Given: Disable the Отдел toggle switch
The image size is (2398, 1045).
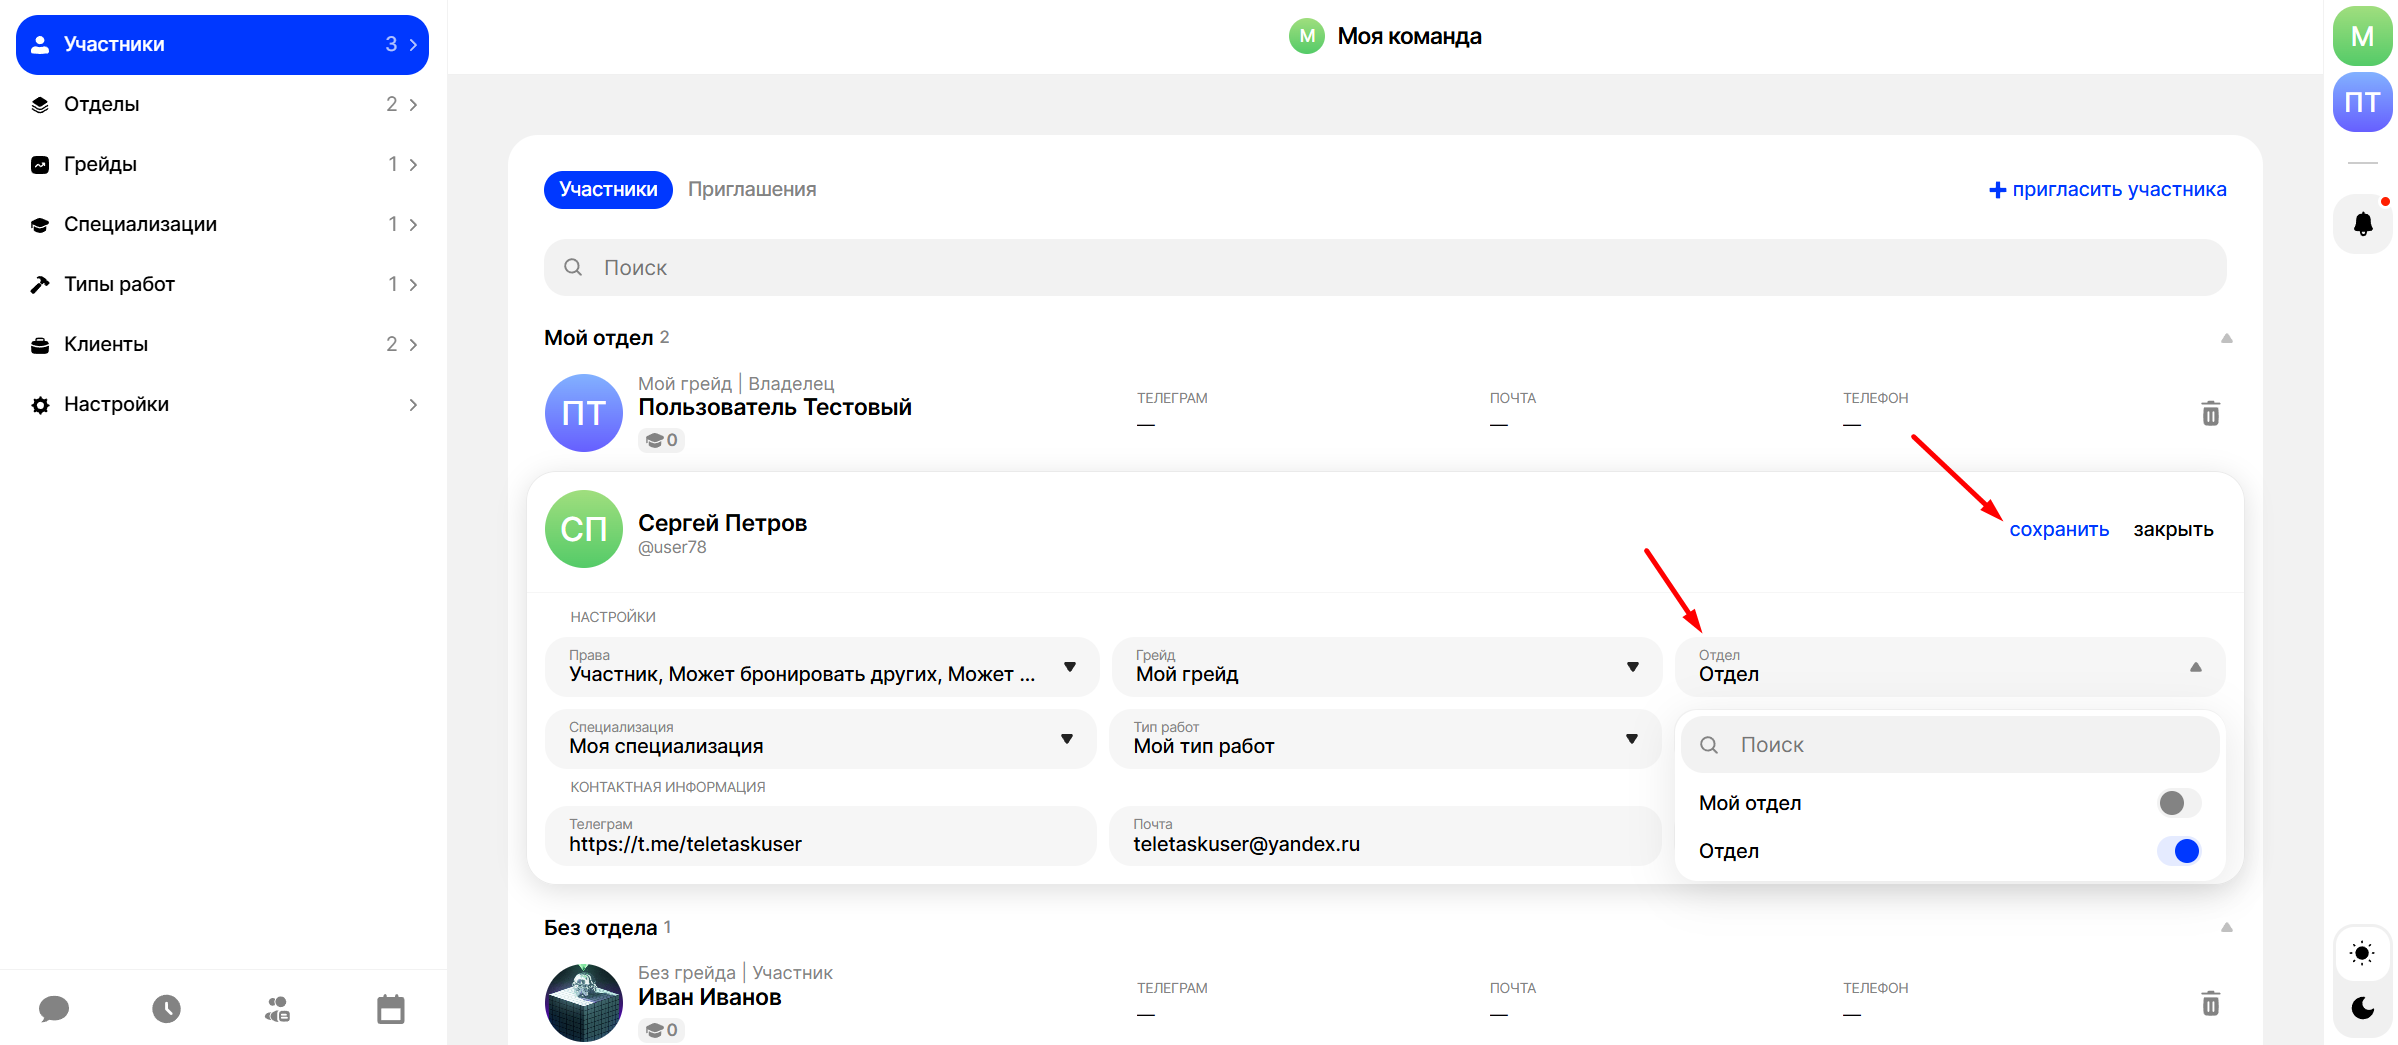Looking at the screenshot, I should pyautogui.click(x=2178, y=851).
